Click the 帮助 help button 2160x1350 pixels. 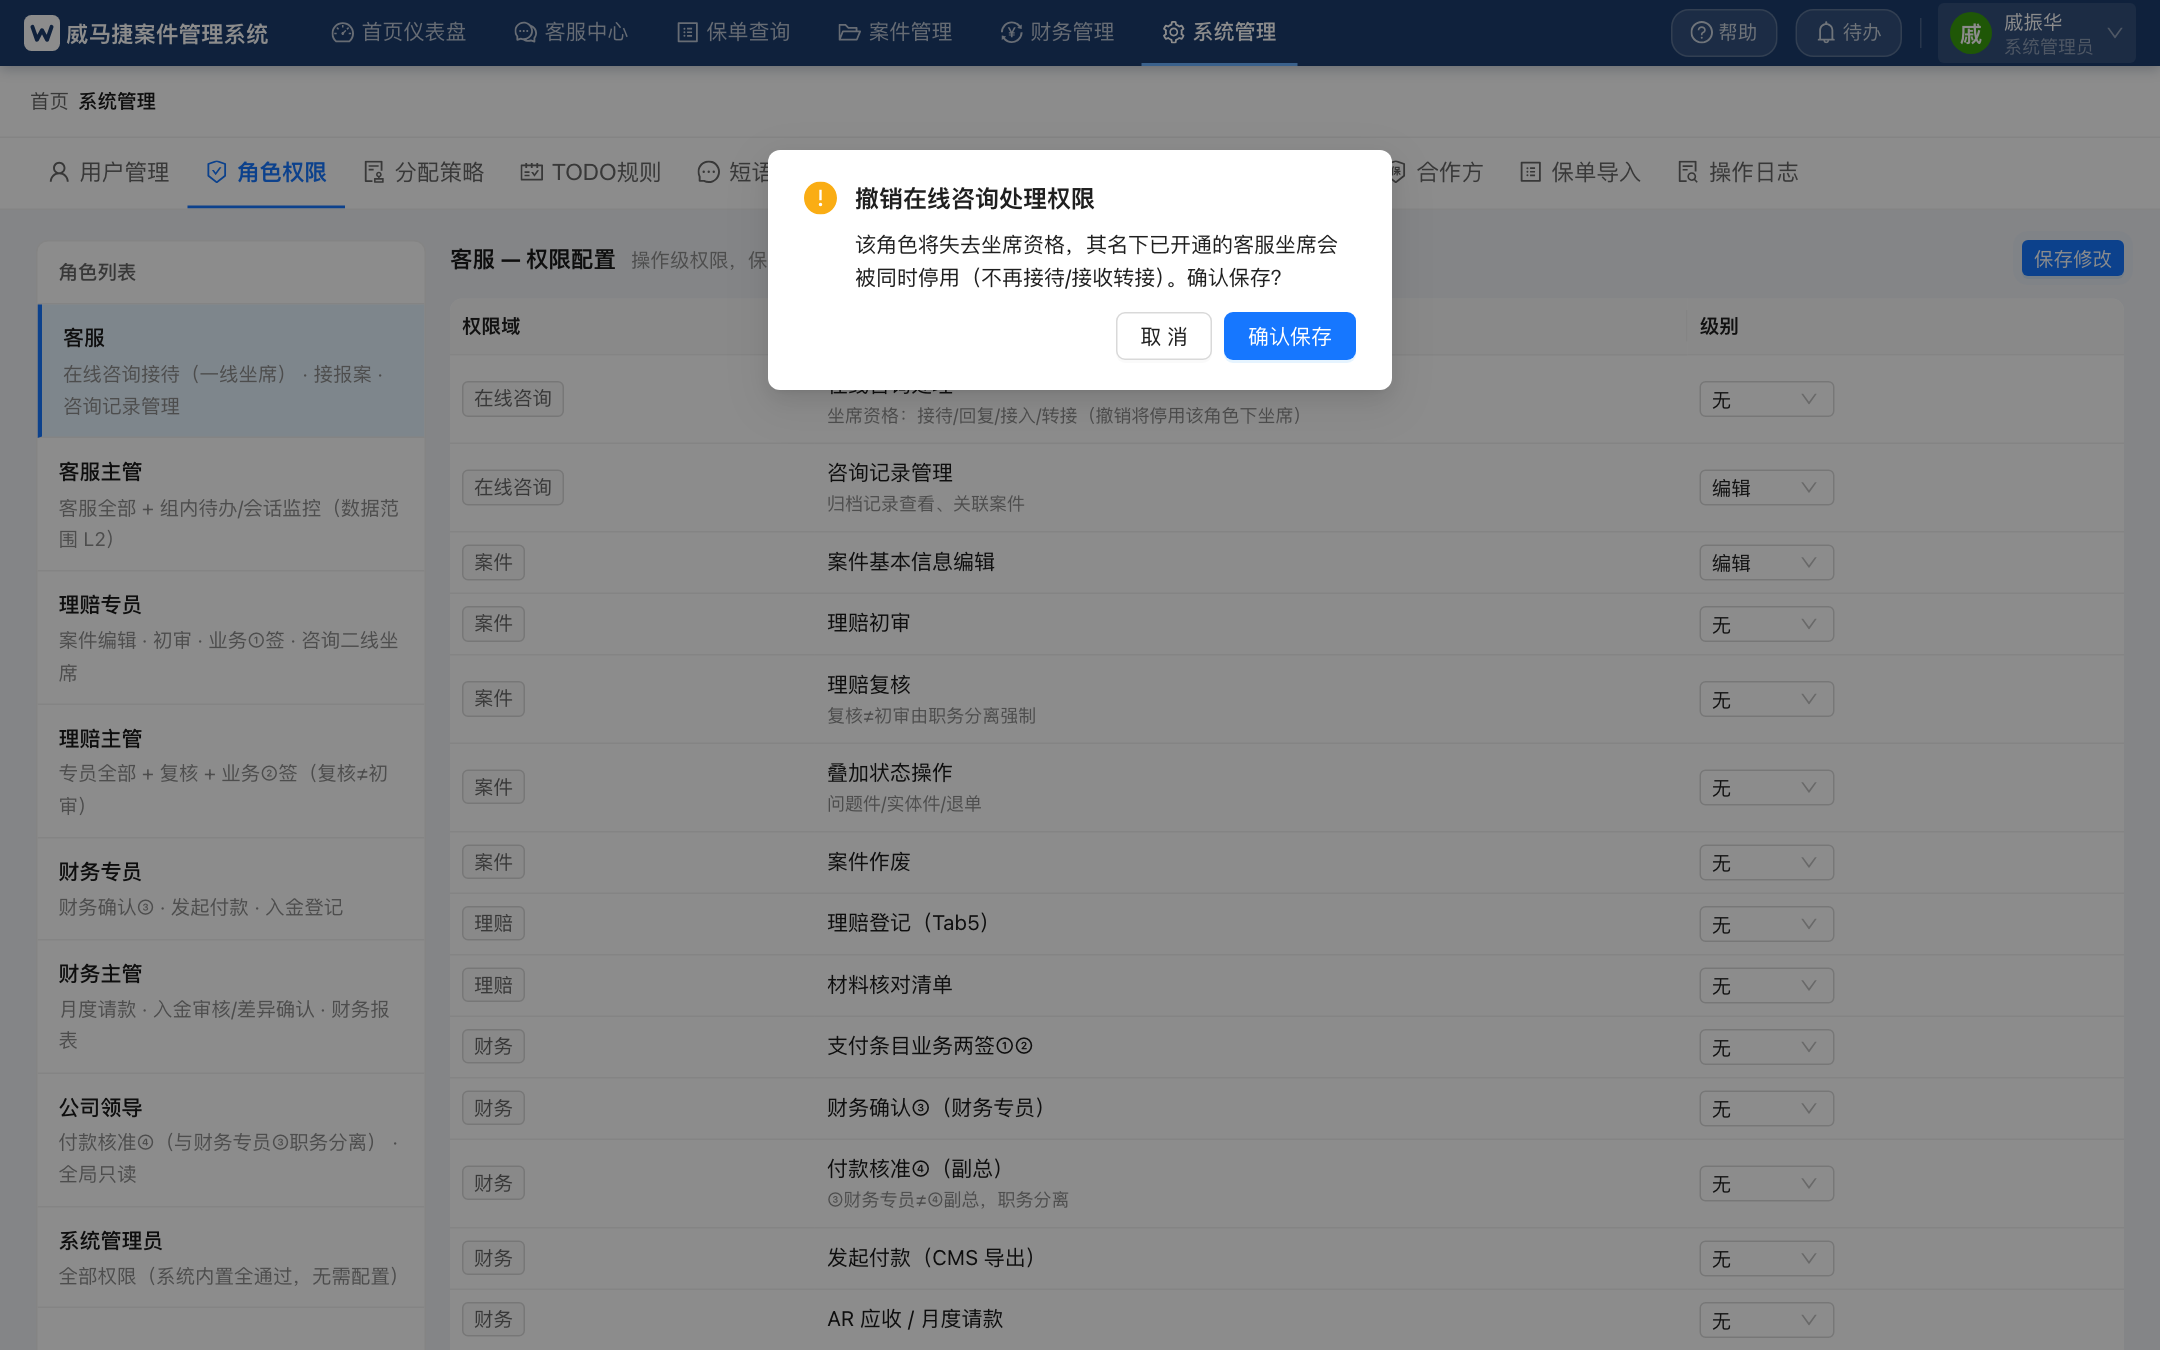click(x=1724, y=33)
